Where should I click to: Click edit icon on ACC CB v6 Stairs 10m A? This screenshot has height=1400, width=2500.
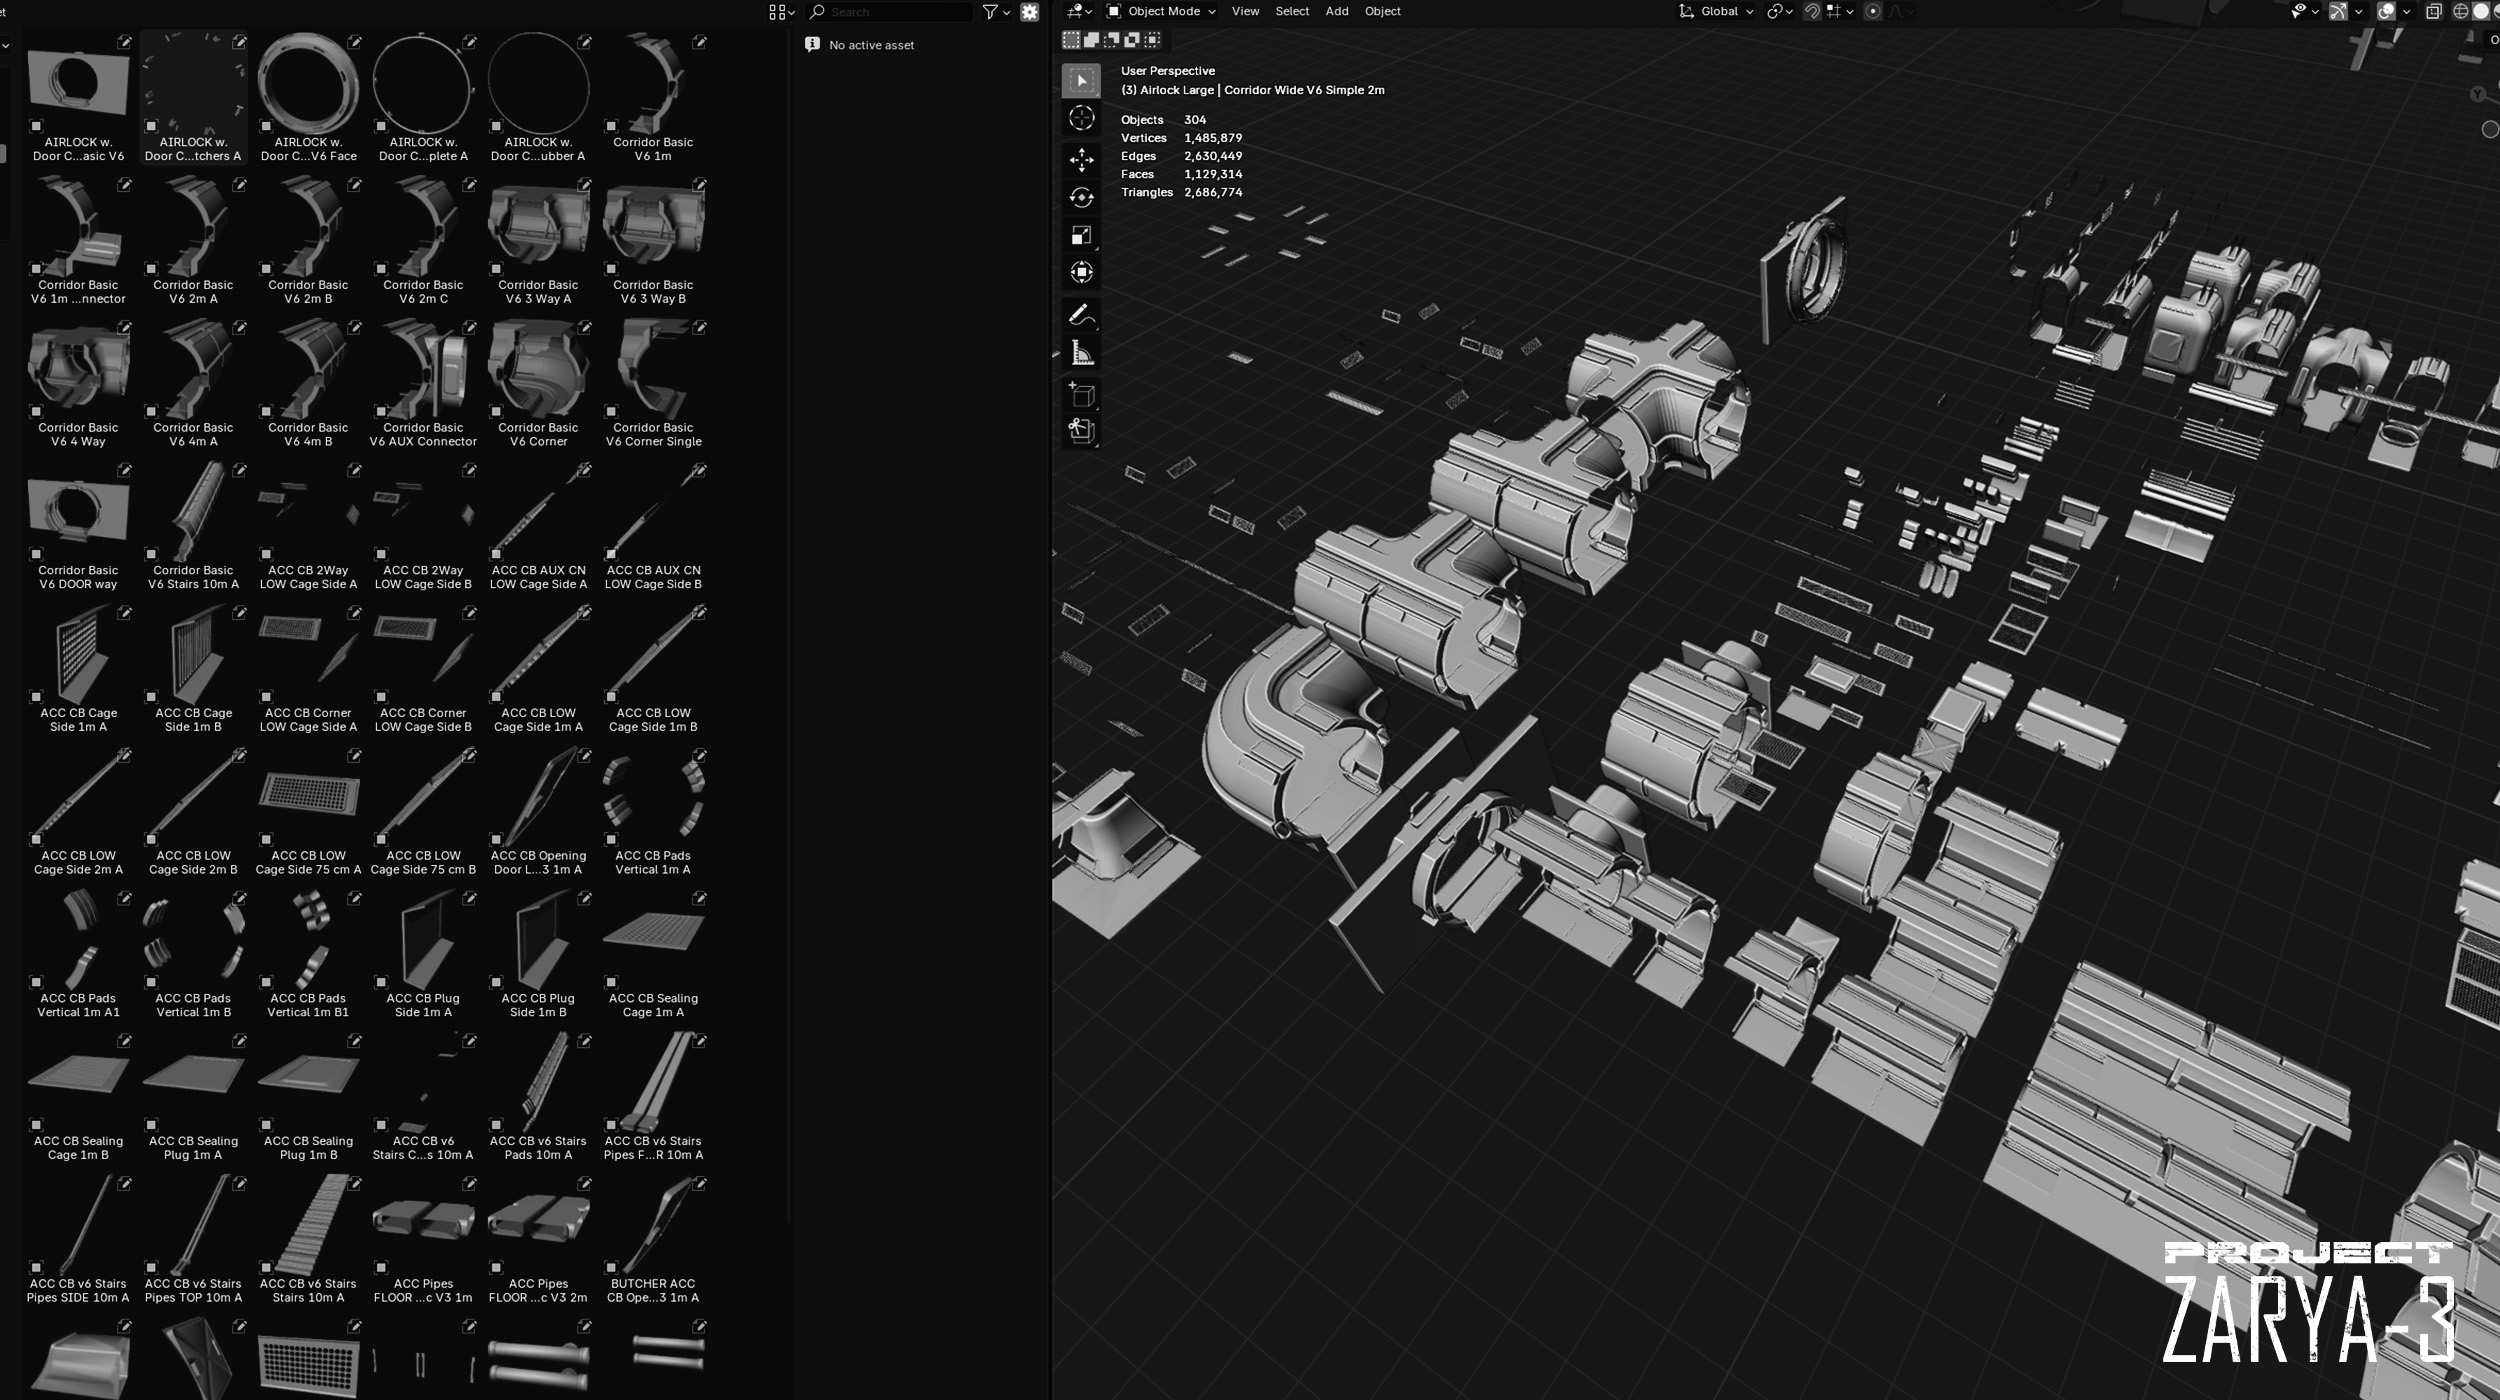pos(355,1183)
